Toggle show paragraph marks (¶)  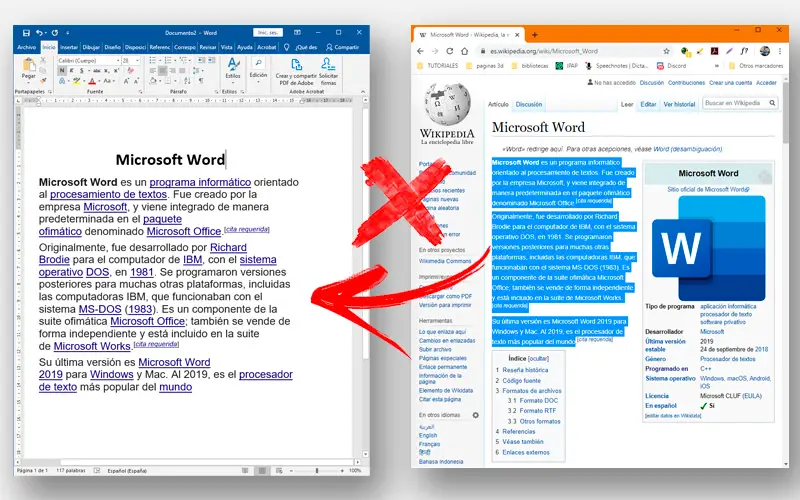click(201, 81)
